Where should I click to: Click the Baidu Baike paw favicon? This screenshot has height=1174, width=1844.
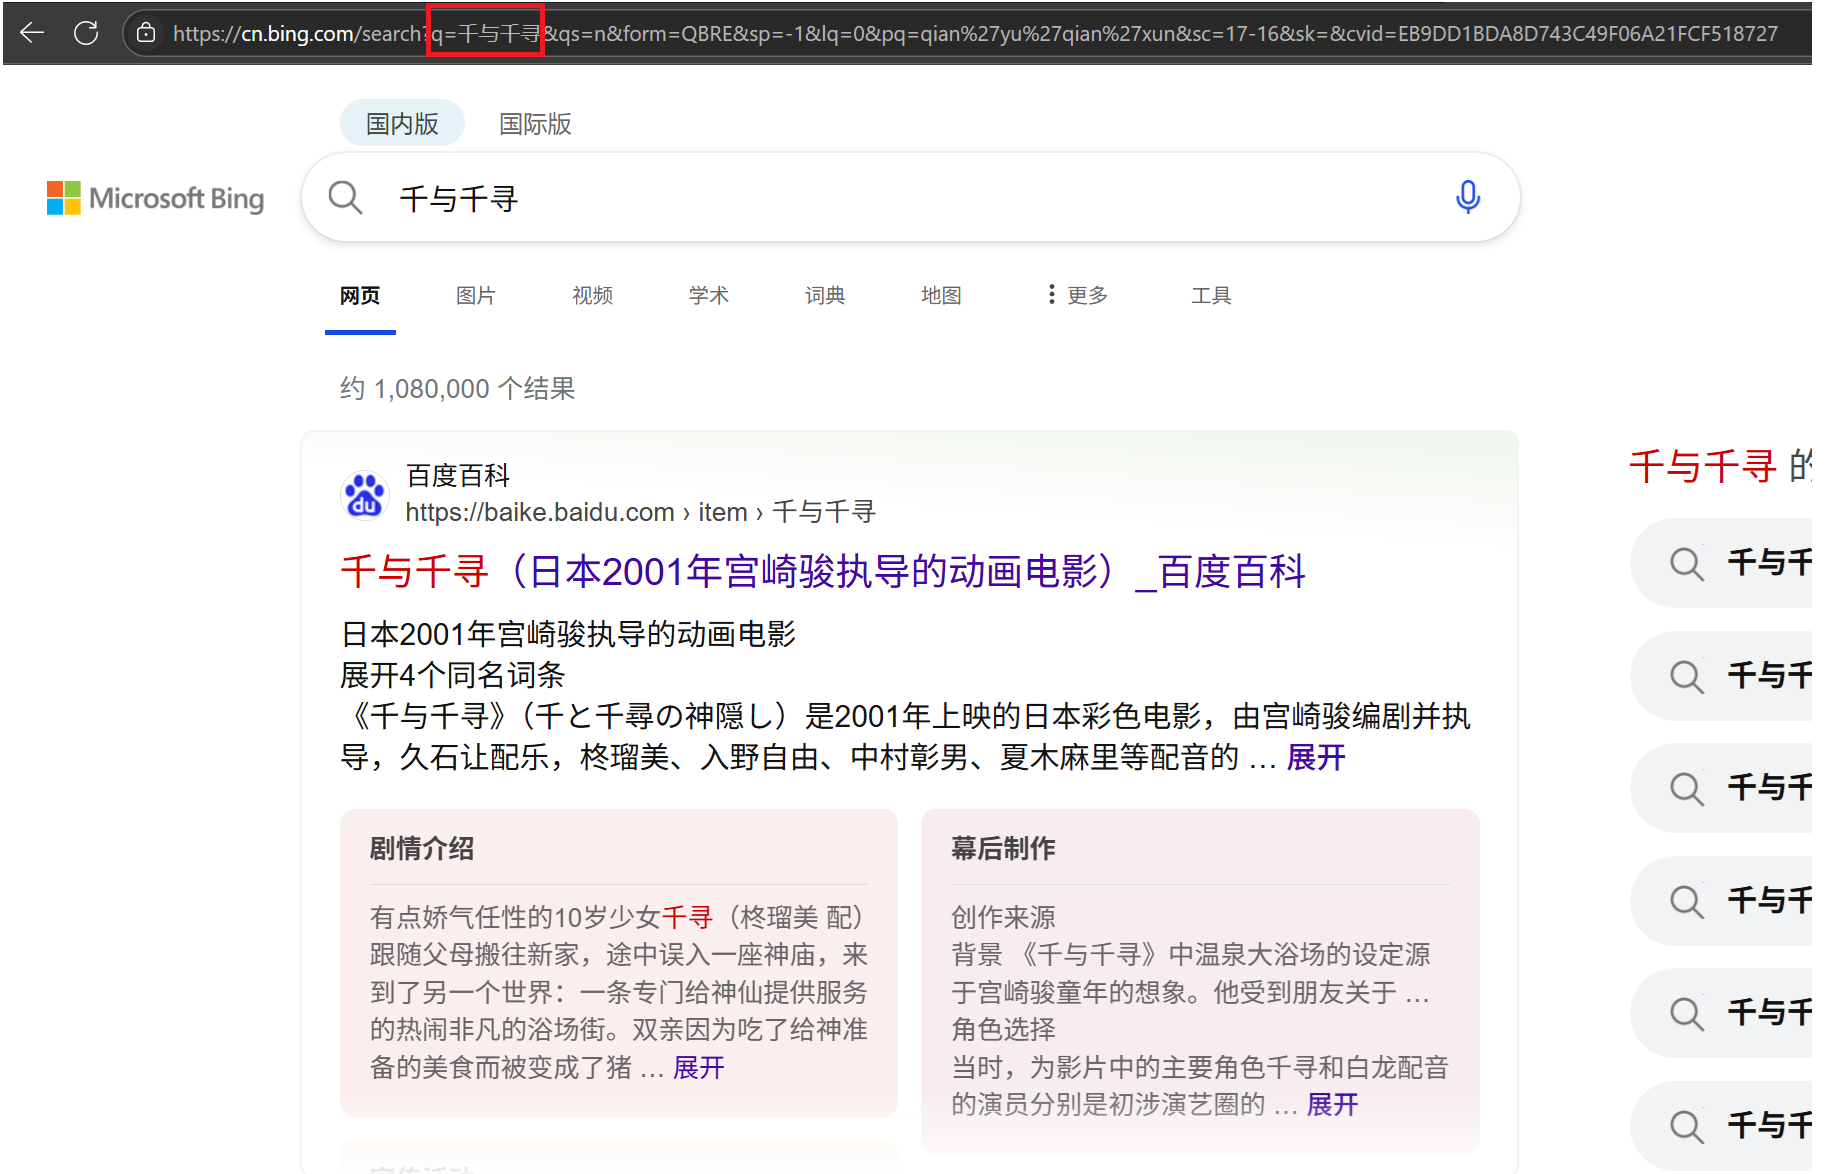(x=365, y=495)
